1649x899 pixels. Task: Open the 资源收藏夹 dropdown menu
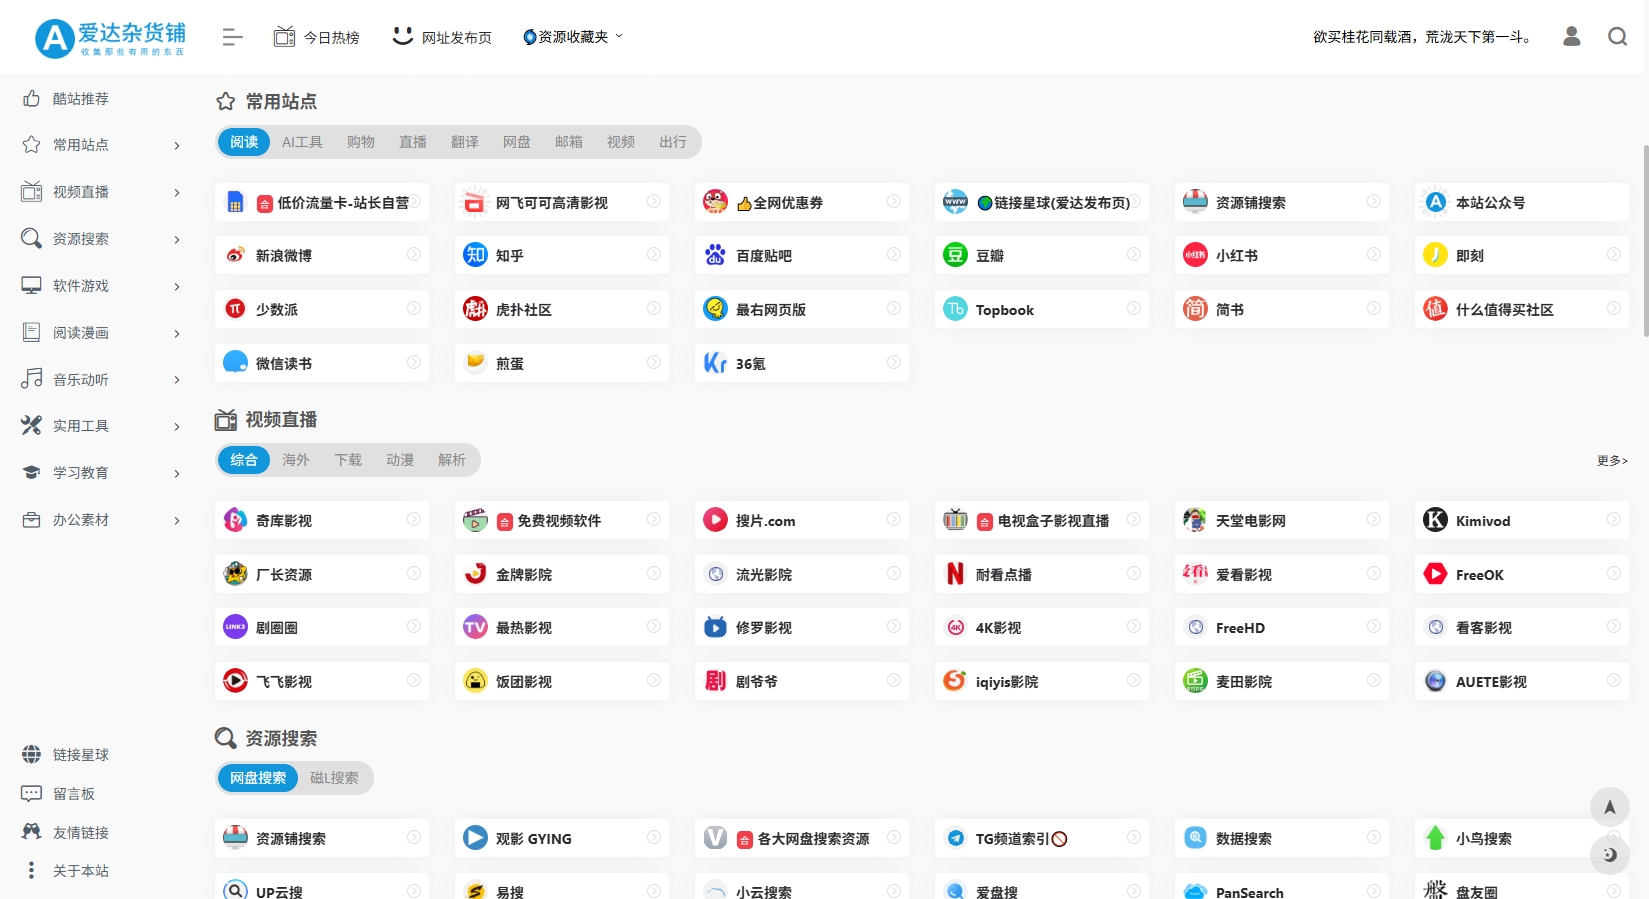pos(573,37)
